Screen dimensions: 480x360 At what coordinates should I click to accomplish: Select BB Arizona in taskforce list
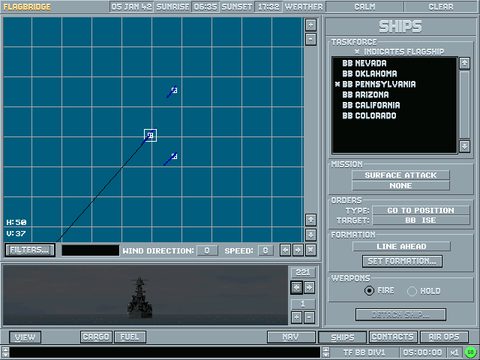[365, 95]
